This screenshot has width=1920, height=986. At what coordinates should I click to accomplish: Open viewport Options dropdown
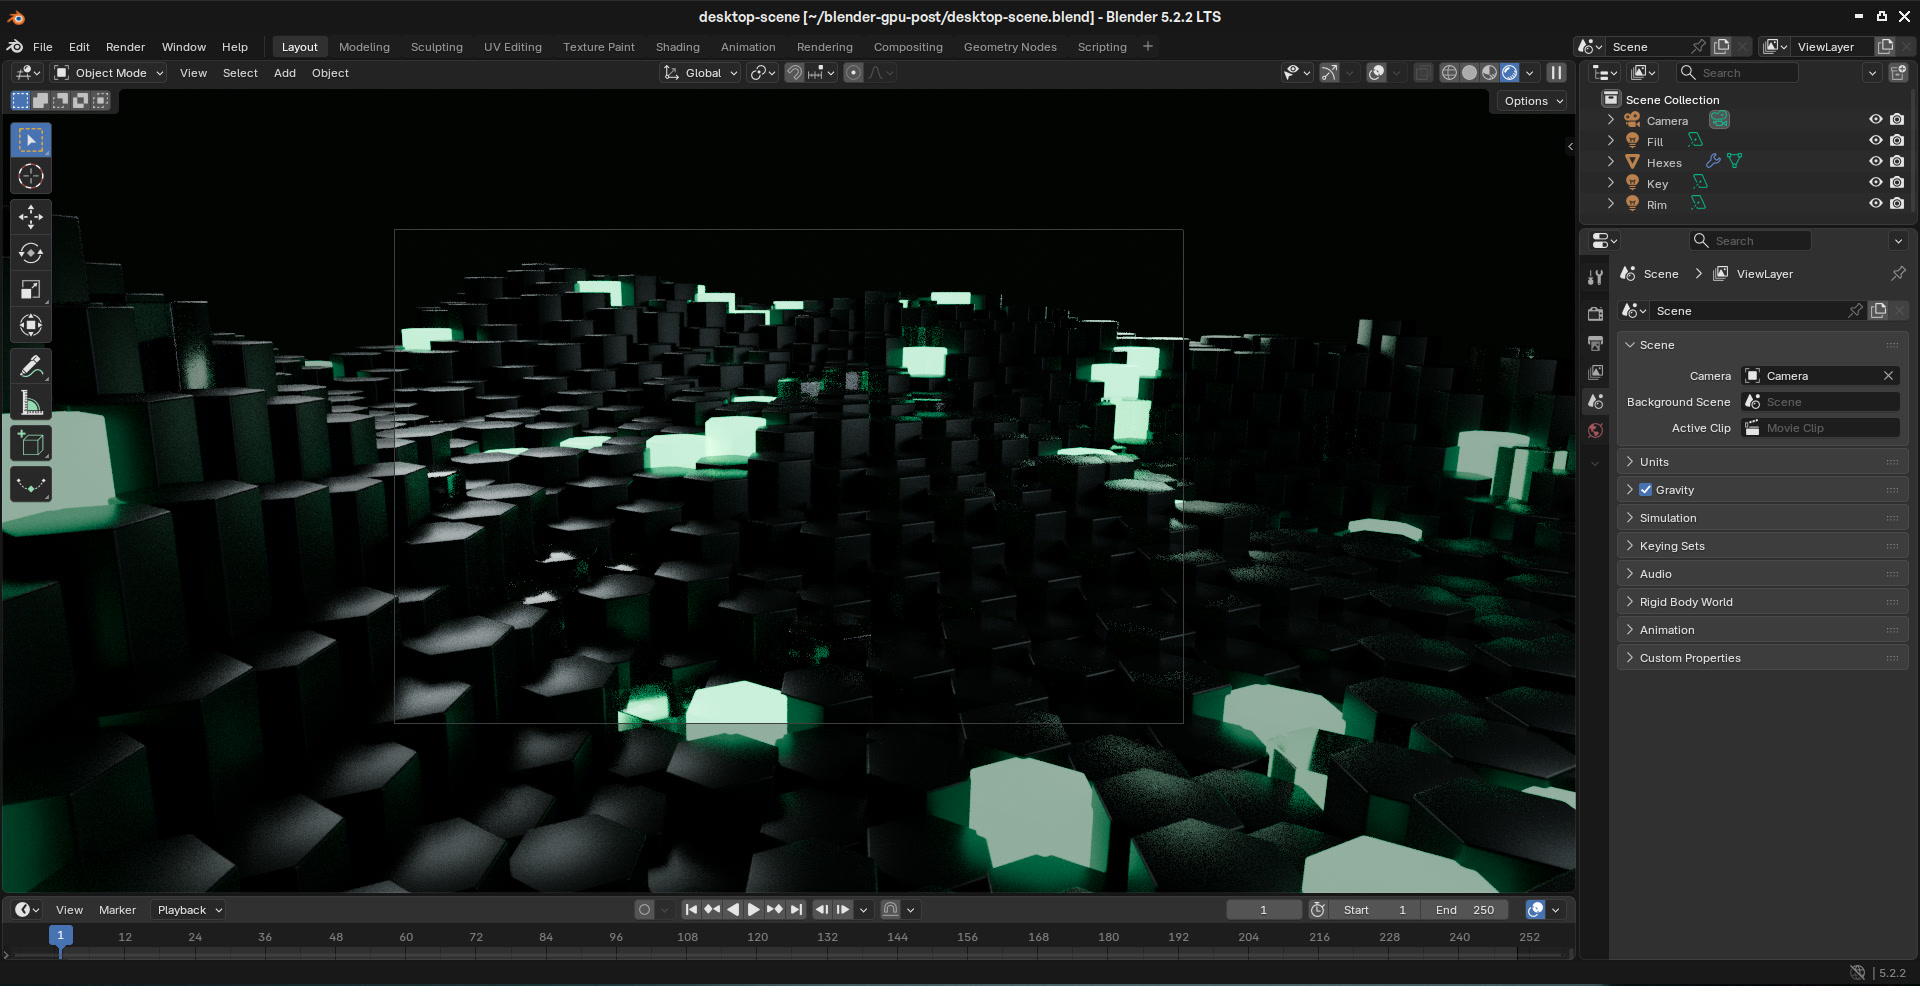[1533, 101]
